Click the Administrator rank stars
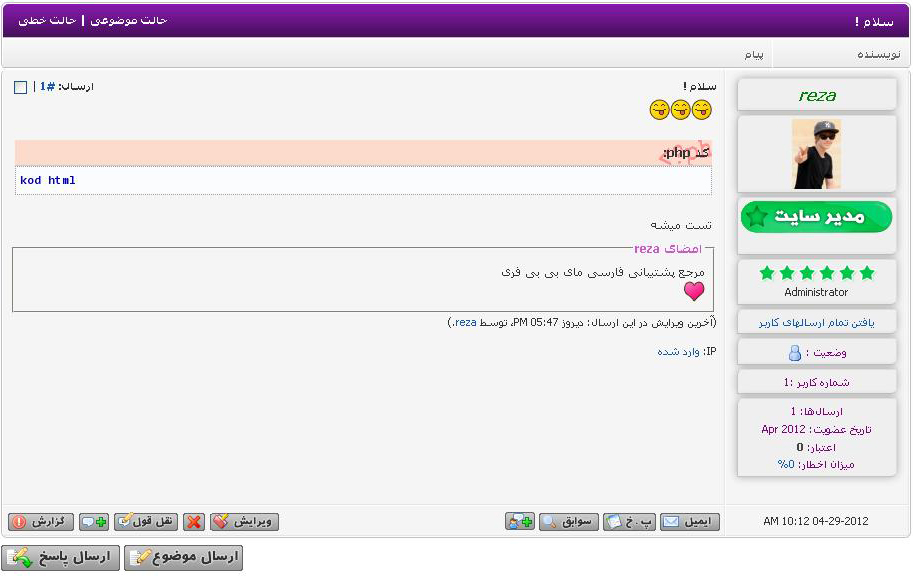The width and height of the screenshot is (913, 576). tap(816, 273)
